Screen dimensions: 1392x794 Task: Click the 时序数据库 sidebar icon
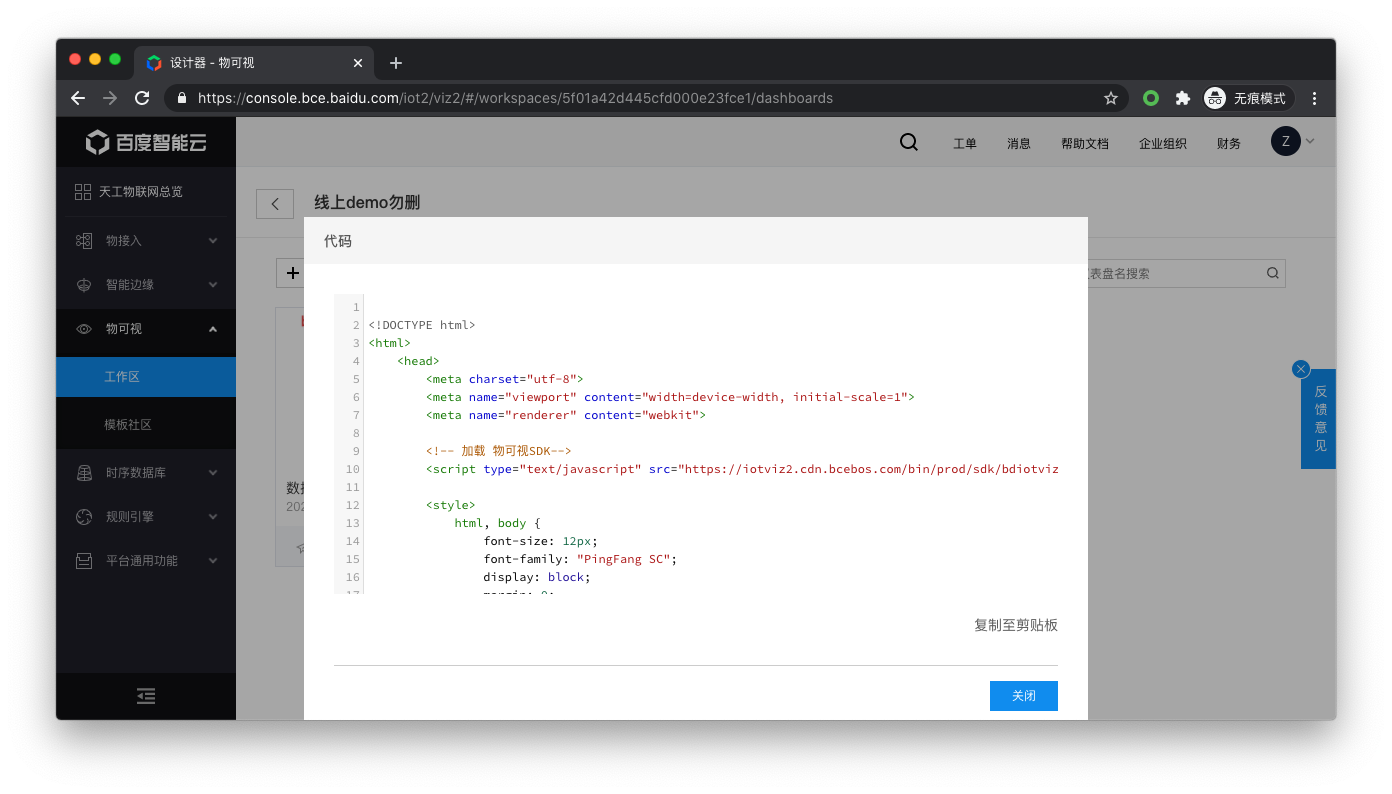point(84,473)
